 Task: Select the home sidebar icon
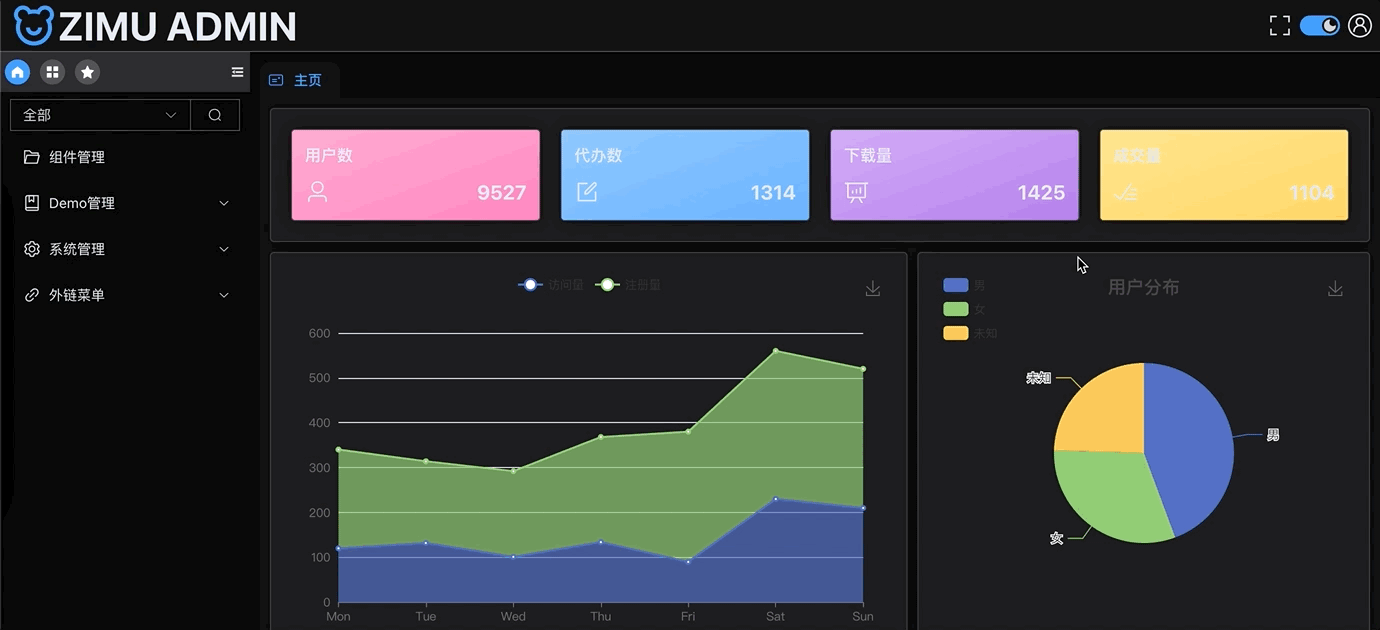pos(17,72)
